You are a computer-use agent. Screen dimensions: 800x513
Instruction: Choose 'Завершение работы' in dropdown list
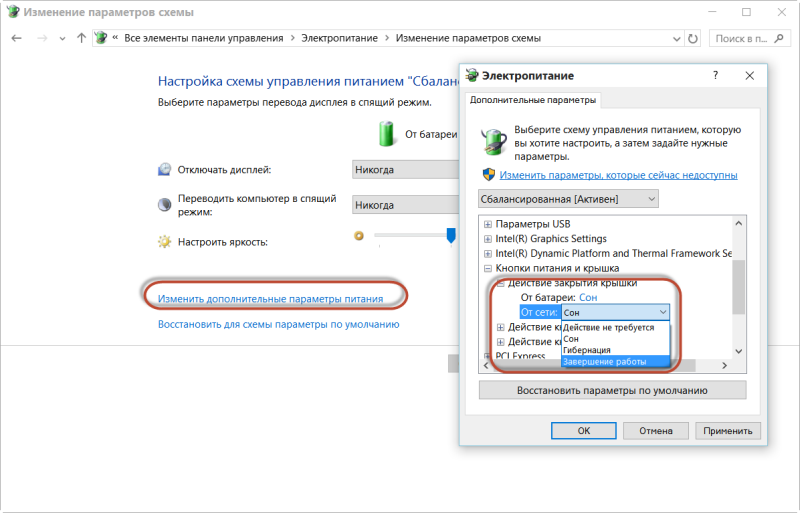[615, 361]
